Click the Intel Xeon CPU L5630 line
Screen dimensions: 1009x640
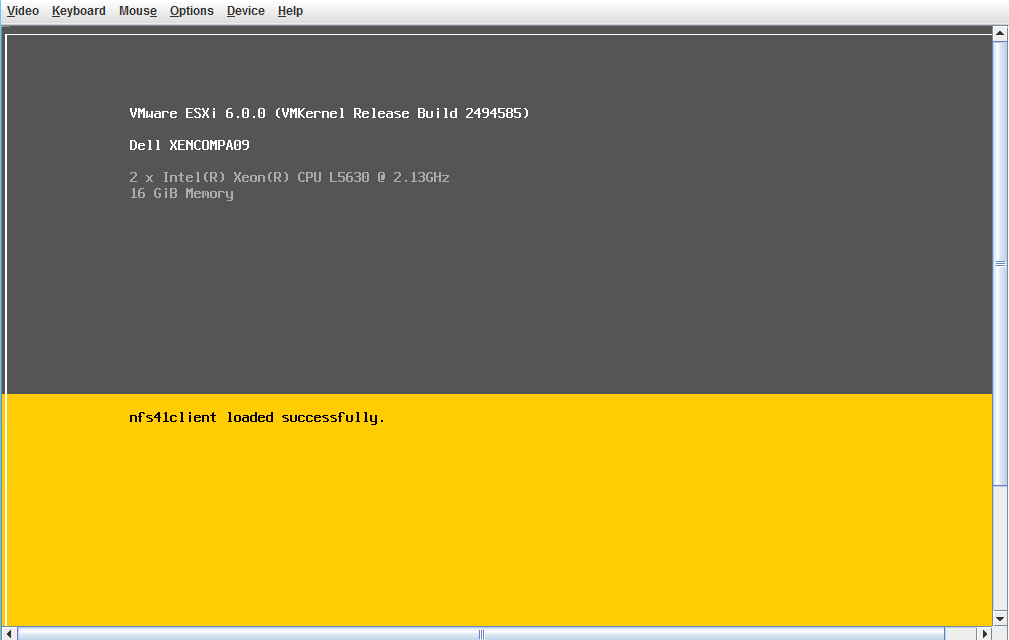tap(289, 178)
